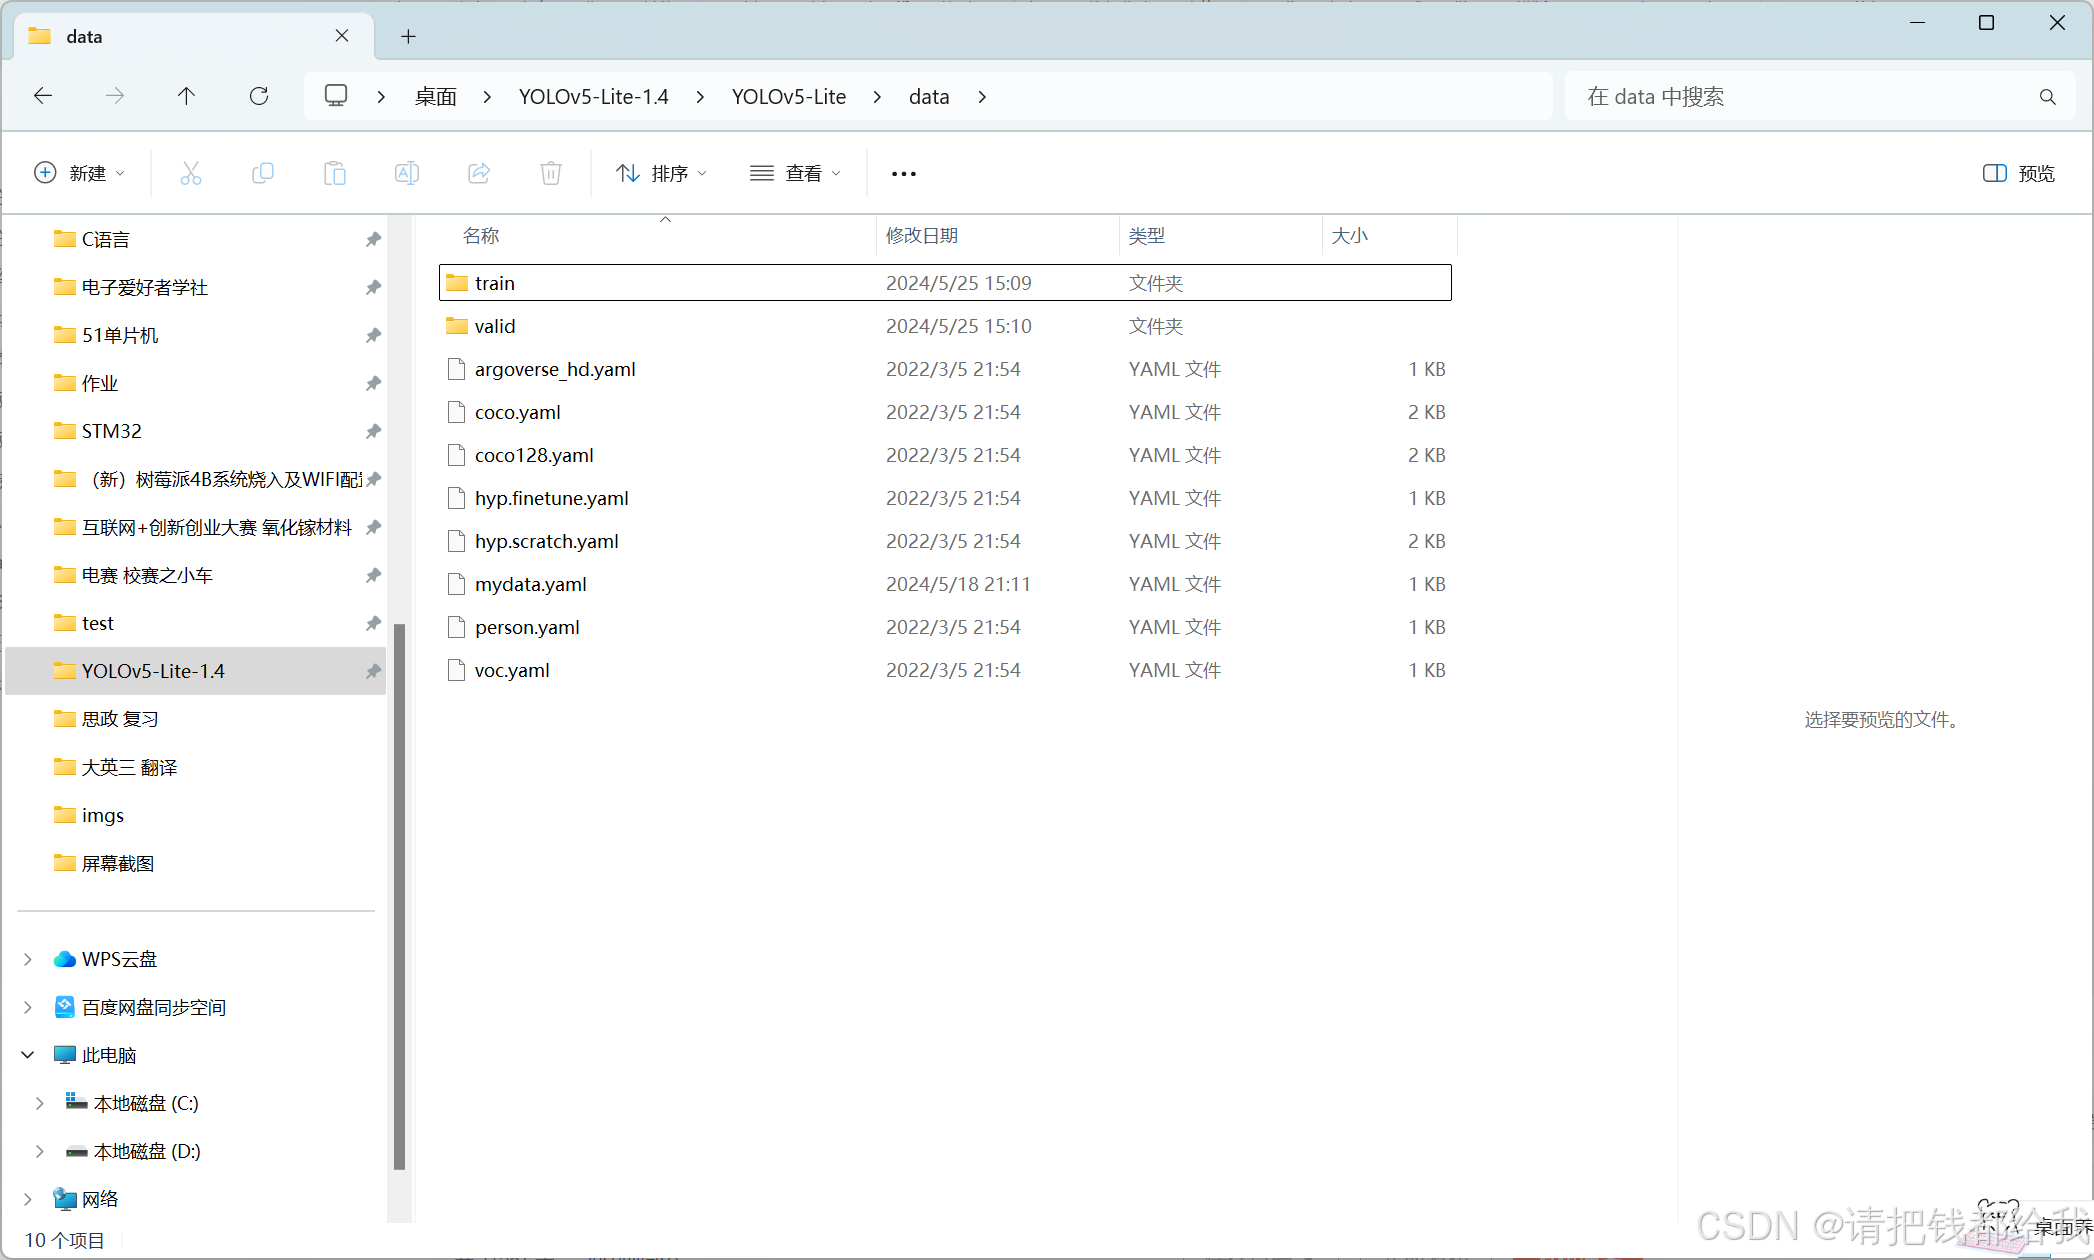Select person.yaml file

point(945,627)
